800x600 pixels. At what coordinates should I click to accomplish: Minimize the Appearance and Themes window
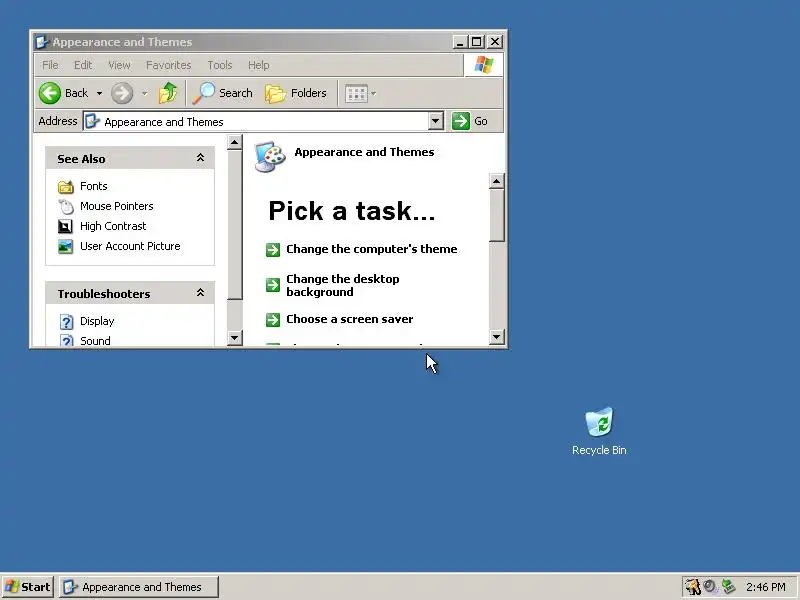pos(460,42)
